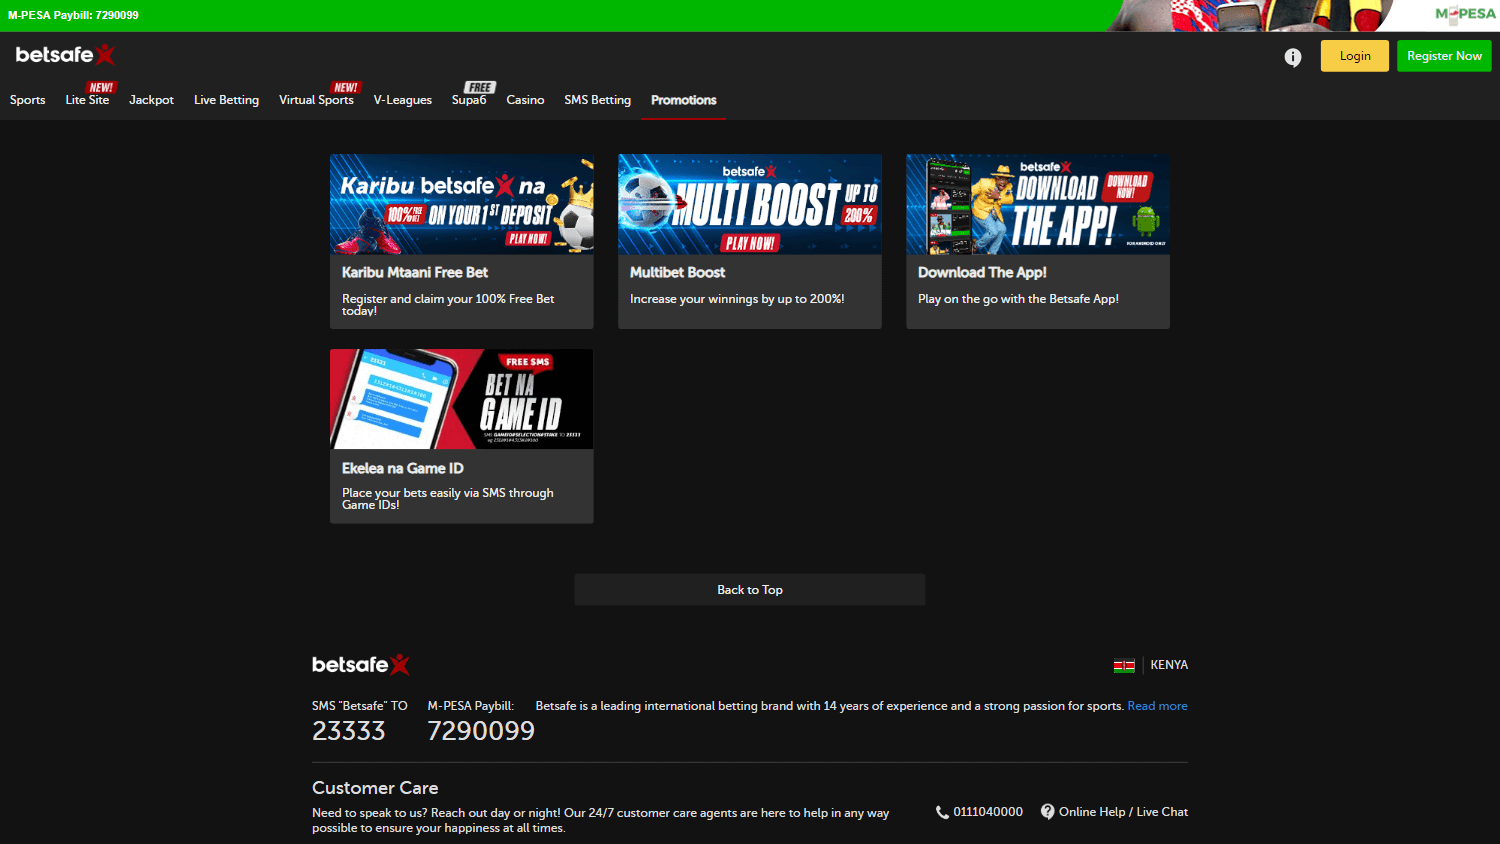Select the Promotions tab
Viewport: 1500px width, 844px height.
[684, 100]
